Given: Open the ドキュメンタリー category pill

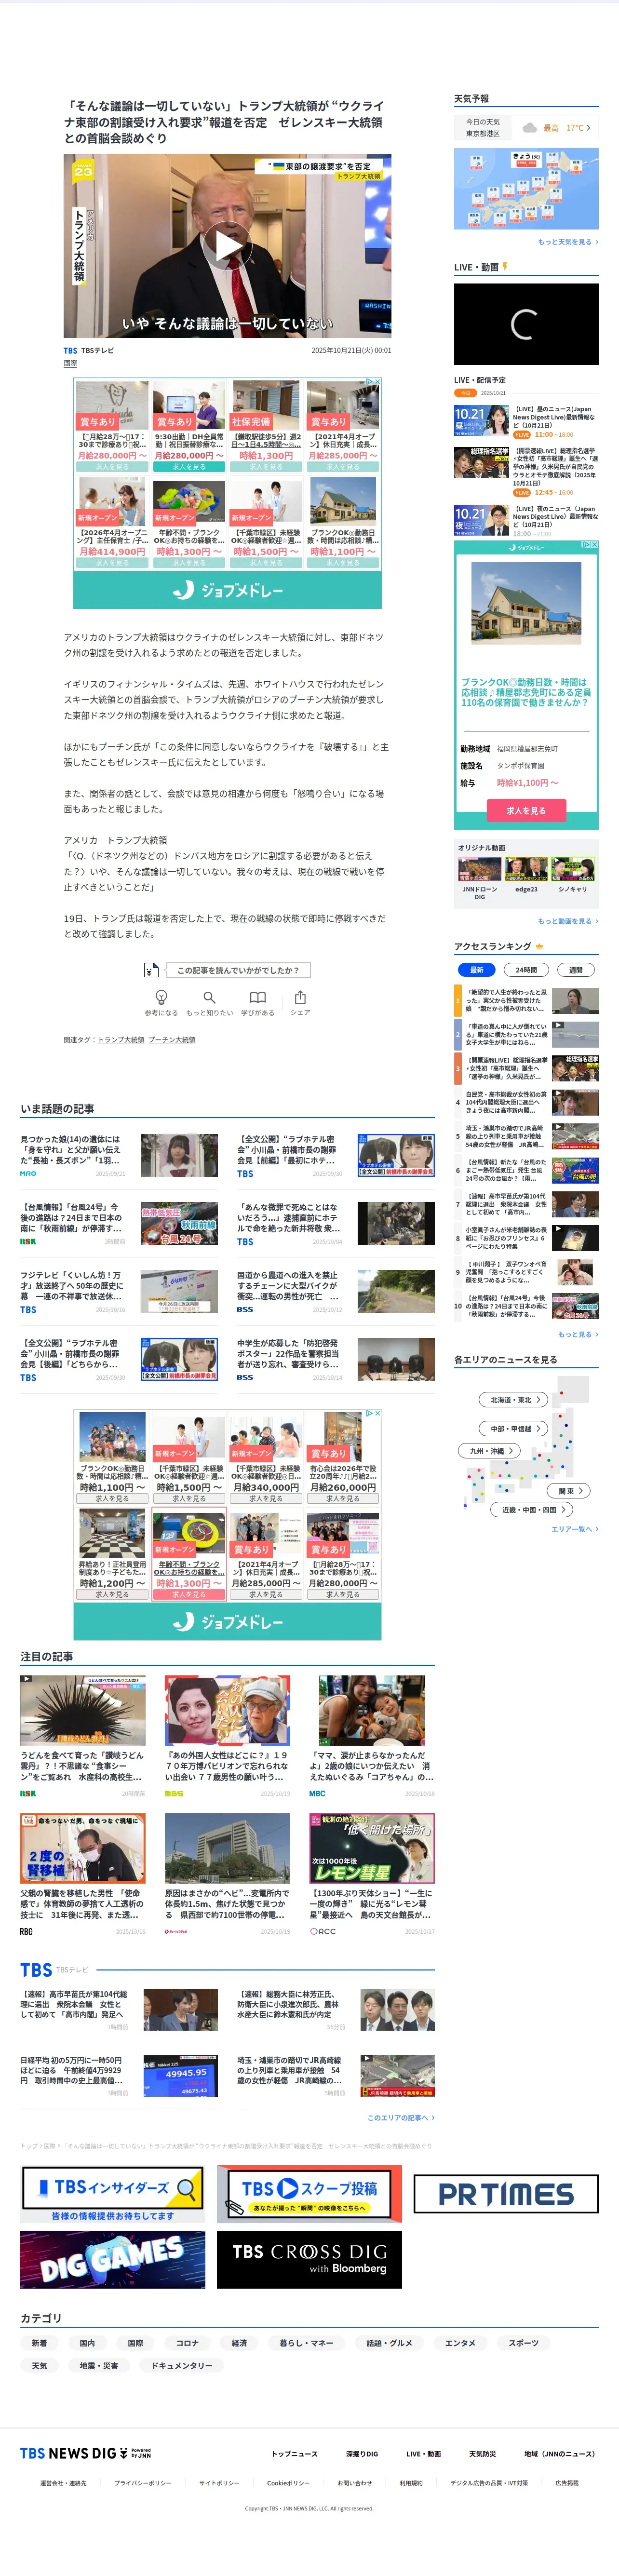Looking at the screenshot, I should click(182, 2366).
